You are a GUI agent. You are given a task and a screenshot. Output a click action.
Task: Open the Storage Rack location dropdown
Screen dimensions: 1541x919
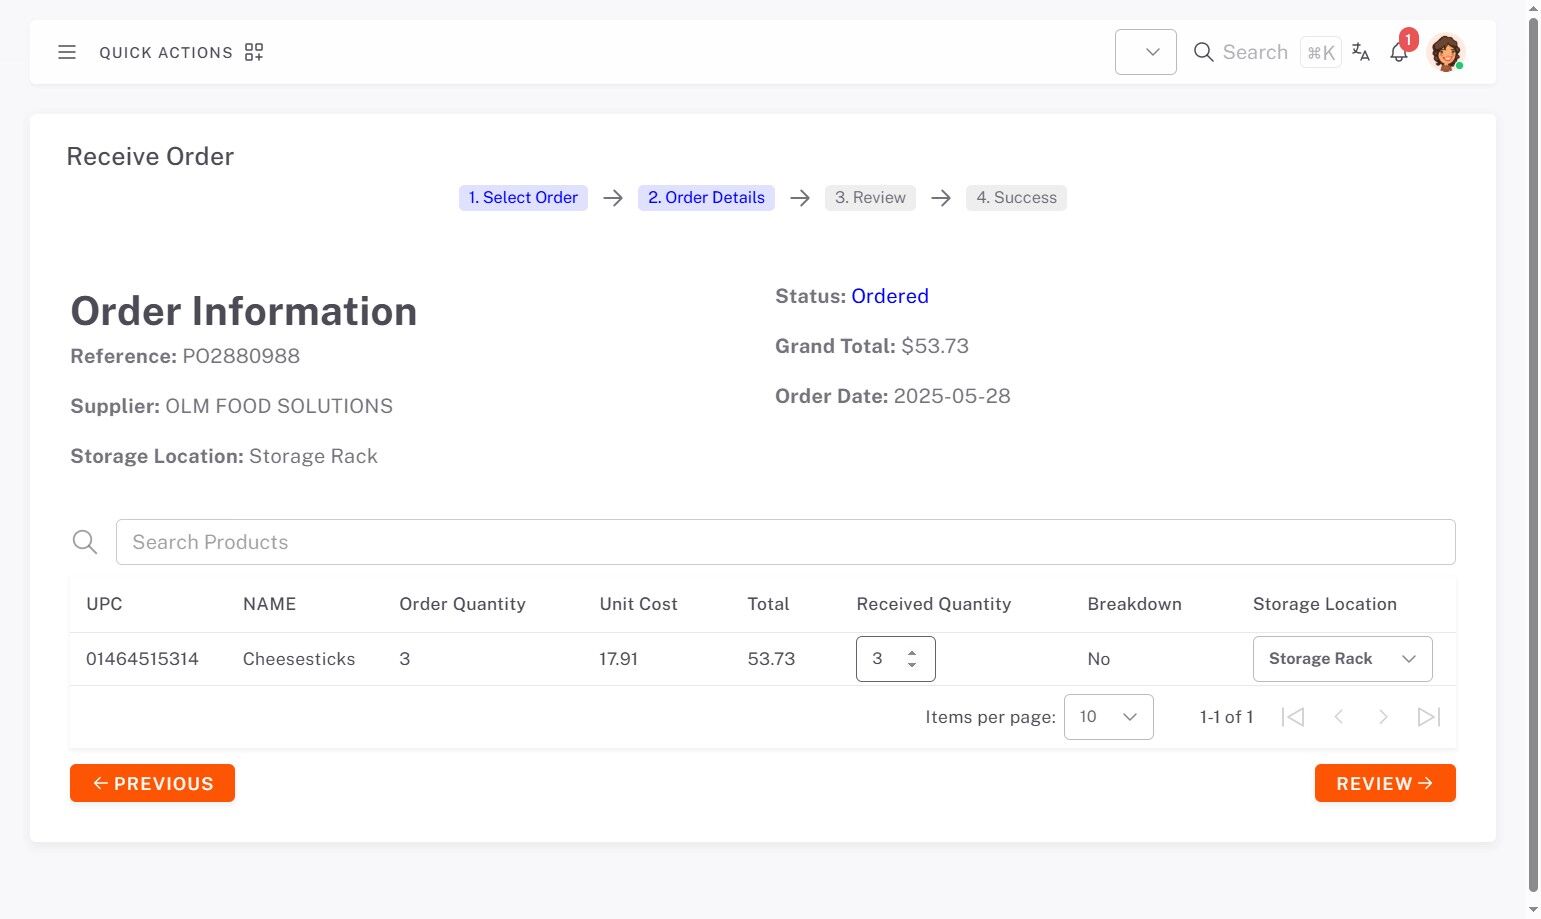1342,659
